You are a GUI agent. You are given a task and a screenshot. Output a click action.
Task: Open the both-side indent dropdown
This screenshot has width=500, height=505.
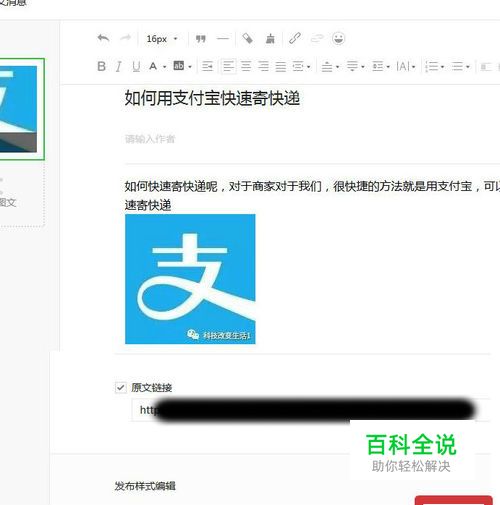tap(301, 66)
